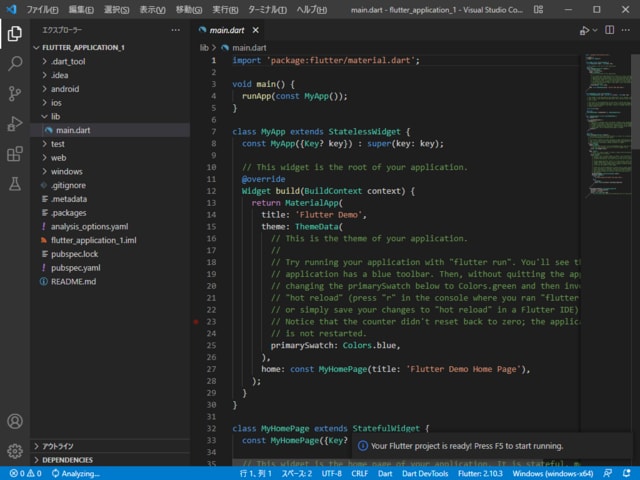Click the code minimap preview
The width and height of the screenshot is (640, 480).
click(605, 120)
